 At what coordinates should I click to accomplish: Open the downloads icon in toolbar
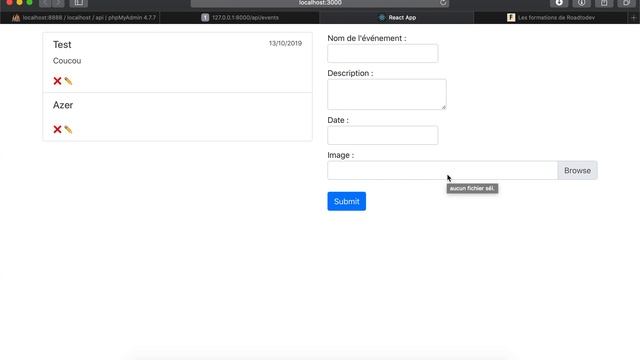pyautogui.click(x=559, y=3)
